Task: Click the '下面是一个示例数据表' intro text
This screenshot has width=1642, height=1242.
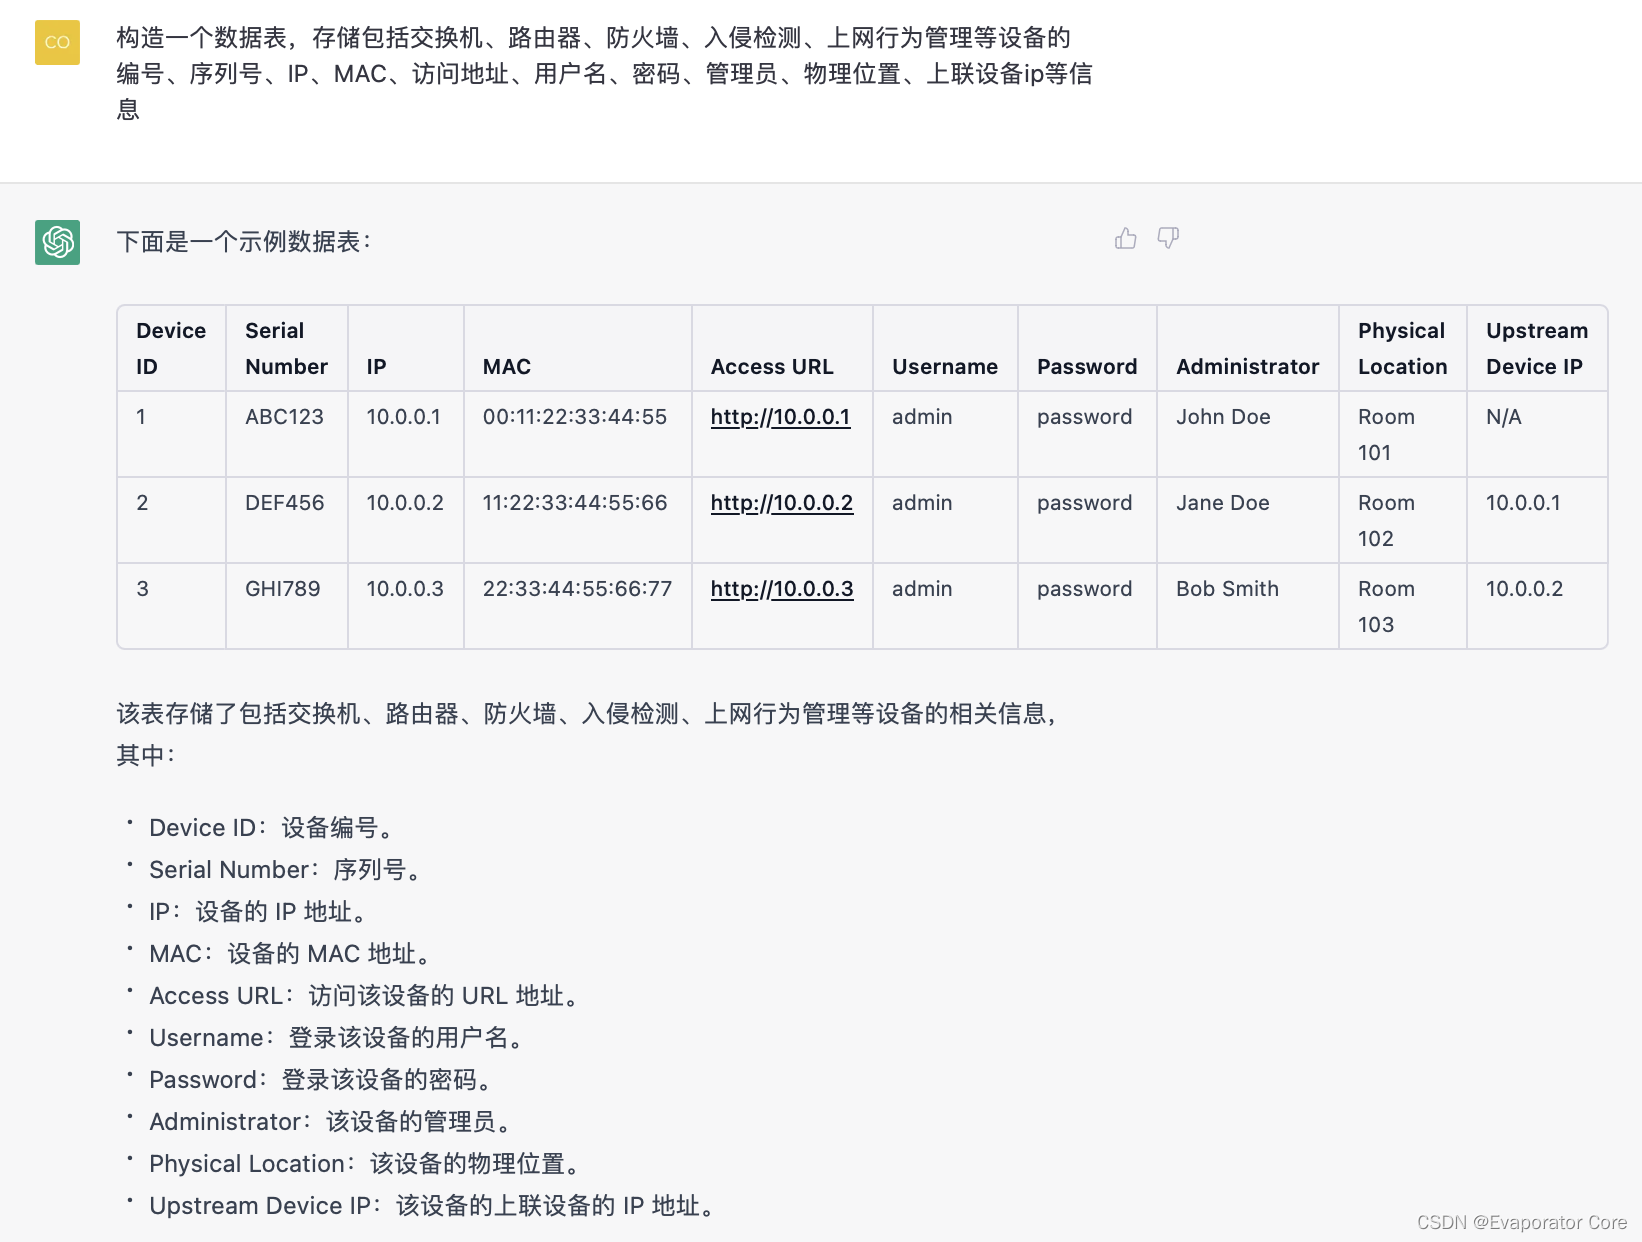Action: [244, 242]
